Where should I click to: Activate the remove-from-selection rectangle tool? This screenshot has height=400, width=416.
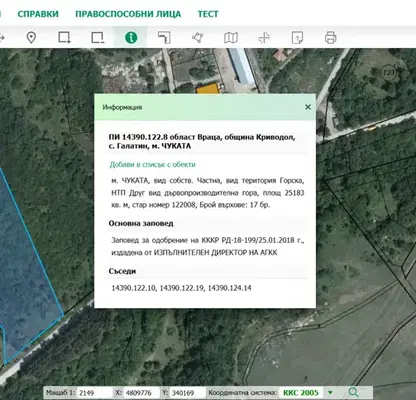[x=98, y=37]
